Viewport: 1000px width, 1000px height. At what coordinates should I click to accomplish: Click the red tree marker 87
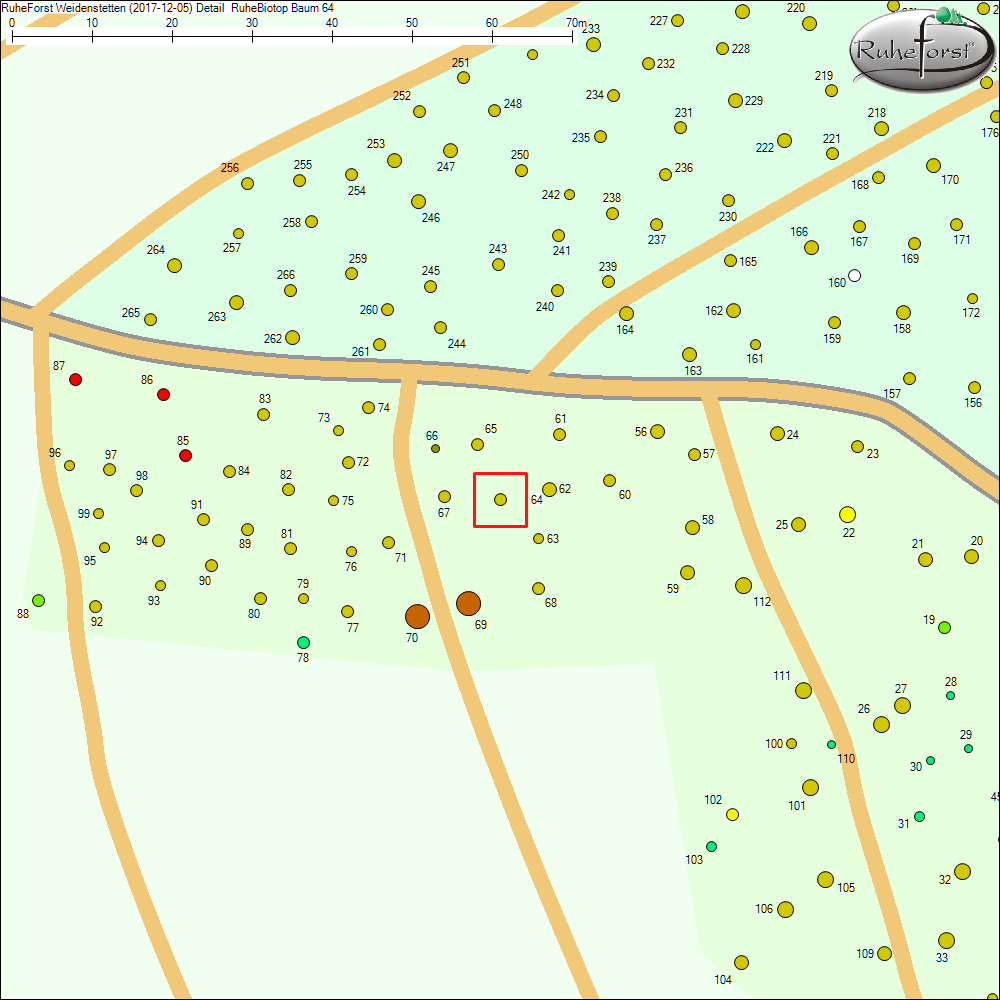(75, 380)
